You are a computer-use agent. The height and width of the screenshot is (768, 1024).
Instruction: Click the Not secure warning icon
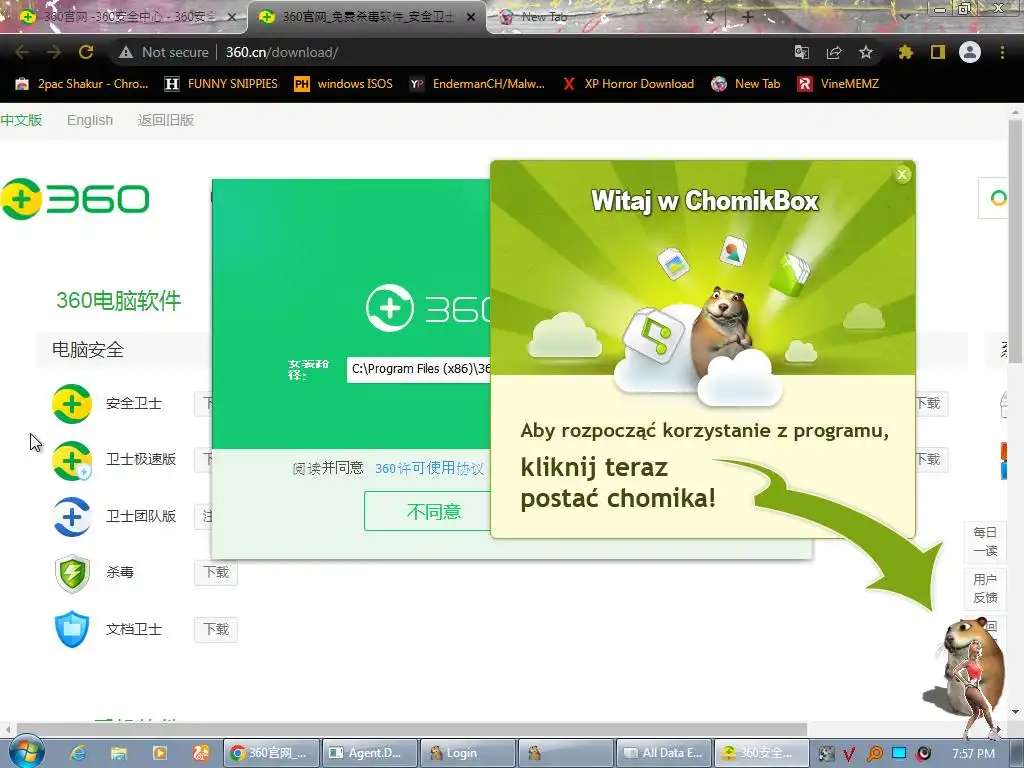(126, 52)
